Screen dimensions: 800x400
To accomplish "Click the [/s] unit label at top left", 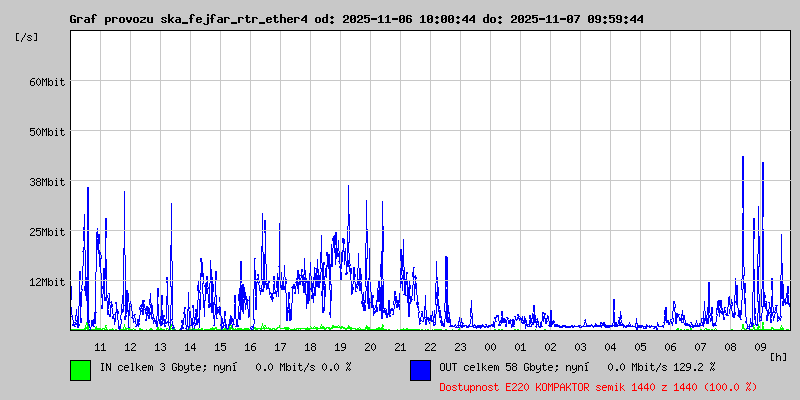I will [x=27, y=37].
